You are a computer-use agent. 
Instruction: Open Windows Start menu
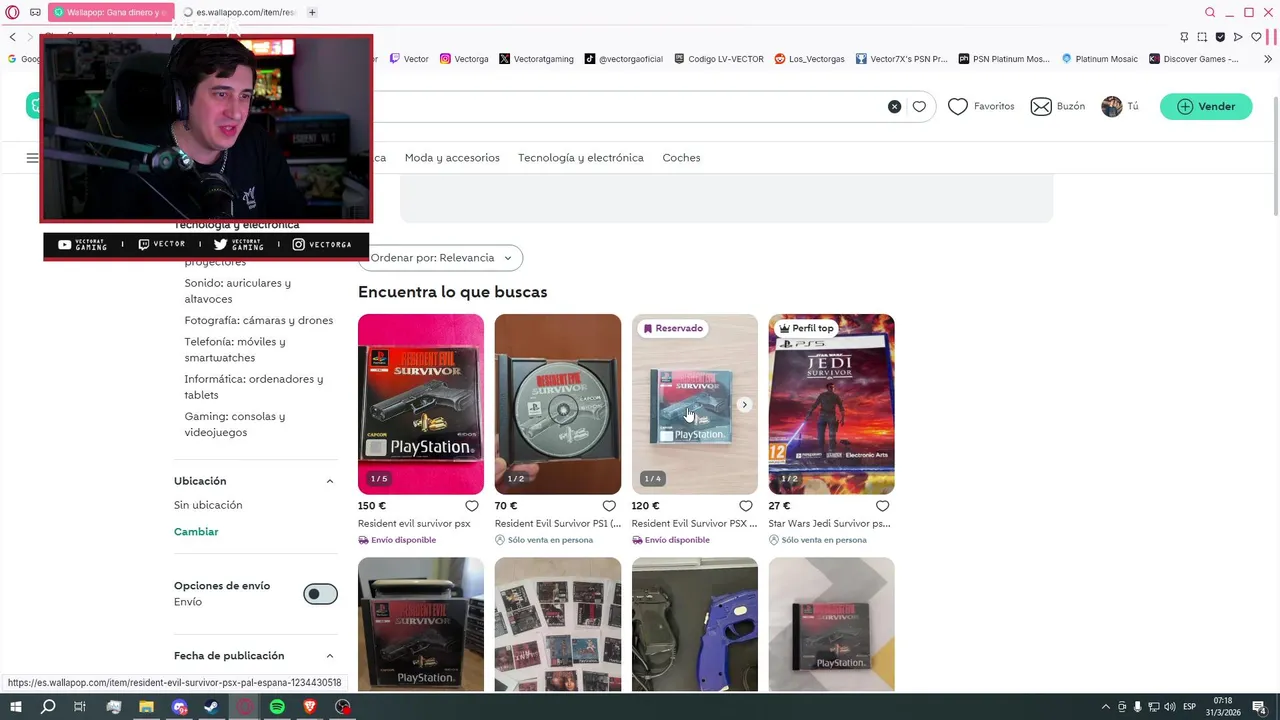tap(16, 707)
